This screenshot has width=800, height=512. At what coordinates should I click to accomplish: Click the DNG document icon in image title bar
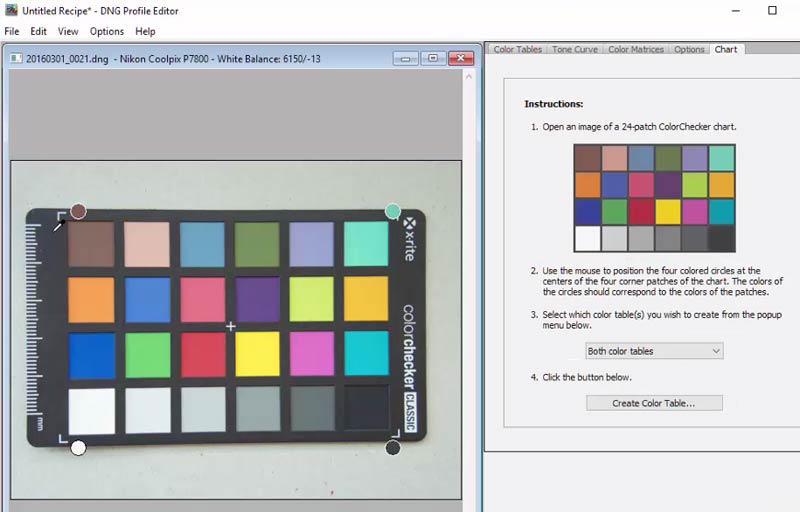16,59
